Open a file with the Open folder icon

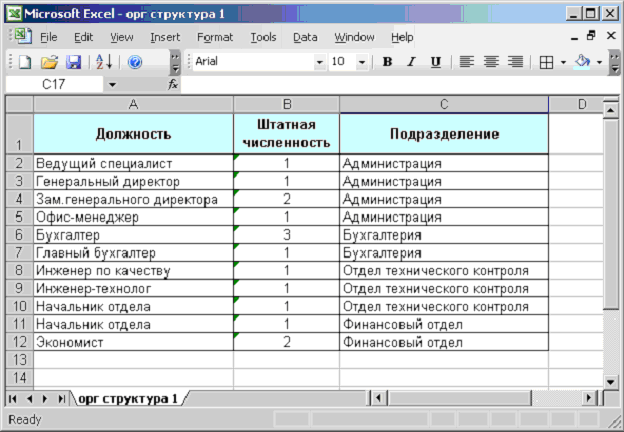[49, 62]
